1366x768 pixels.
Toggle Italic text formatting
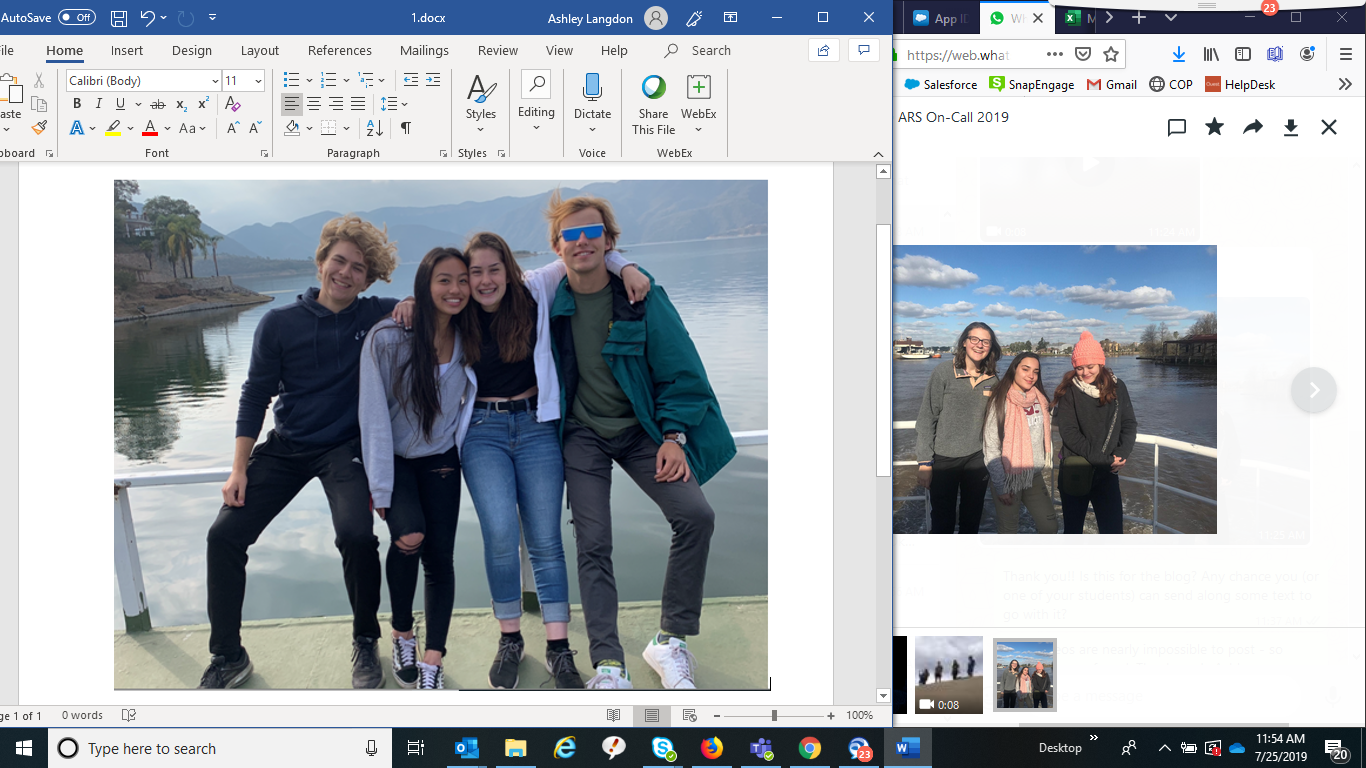(99, 104)
